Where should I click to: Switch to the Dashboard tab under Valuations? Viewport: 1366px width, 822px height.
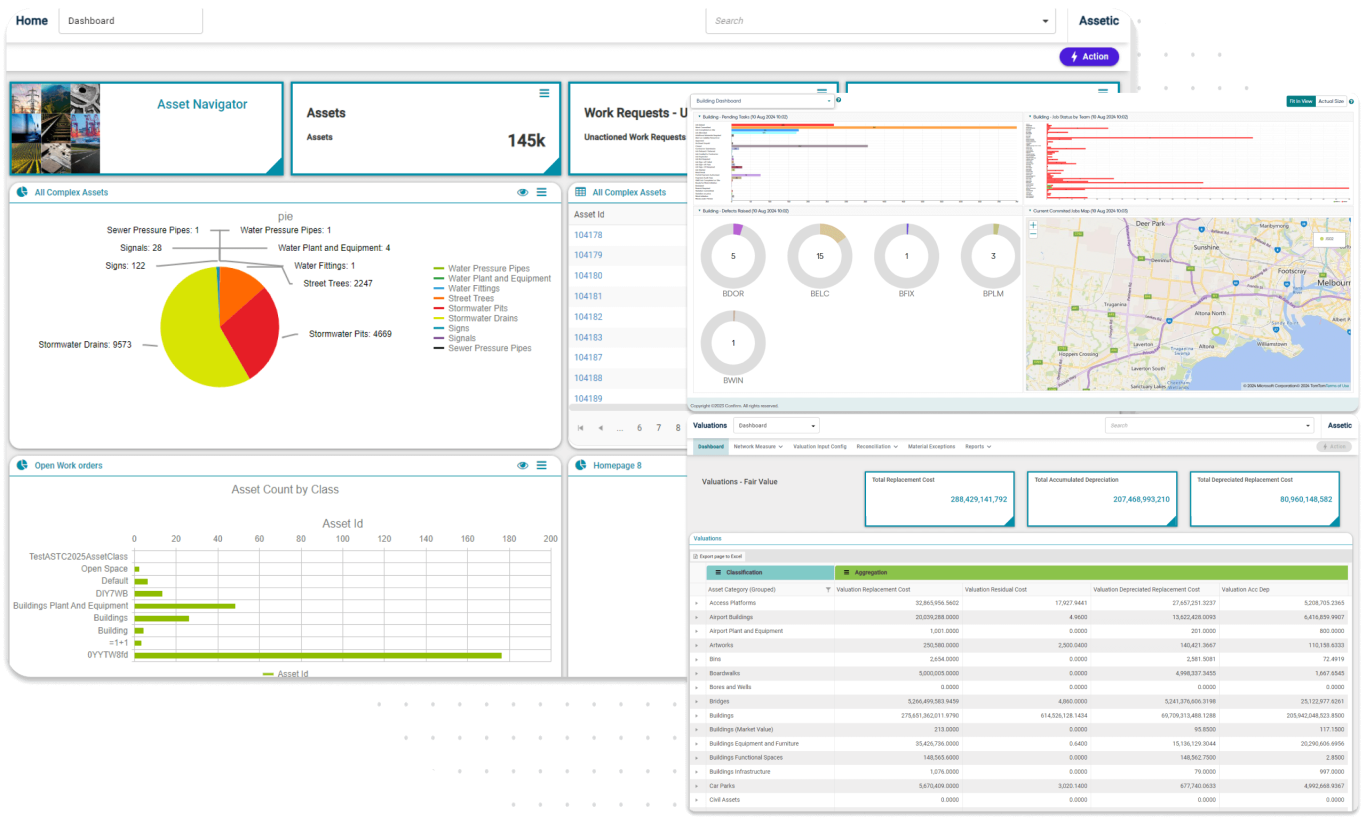pyautogui.click(x=710, y=447)
